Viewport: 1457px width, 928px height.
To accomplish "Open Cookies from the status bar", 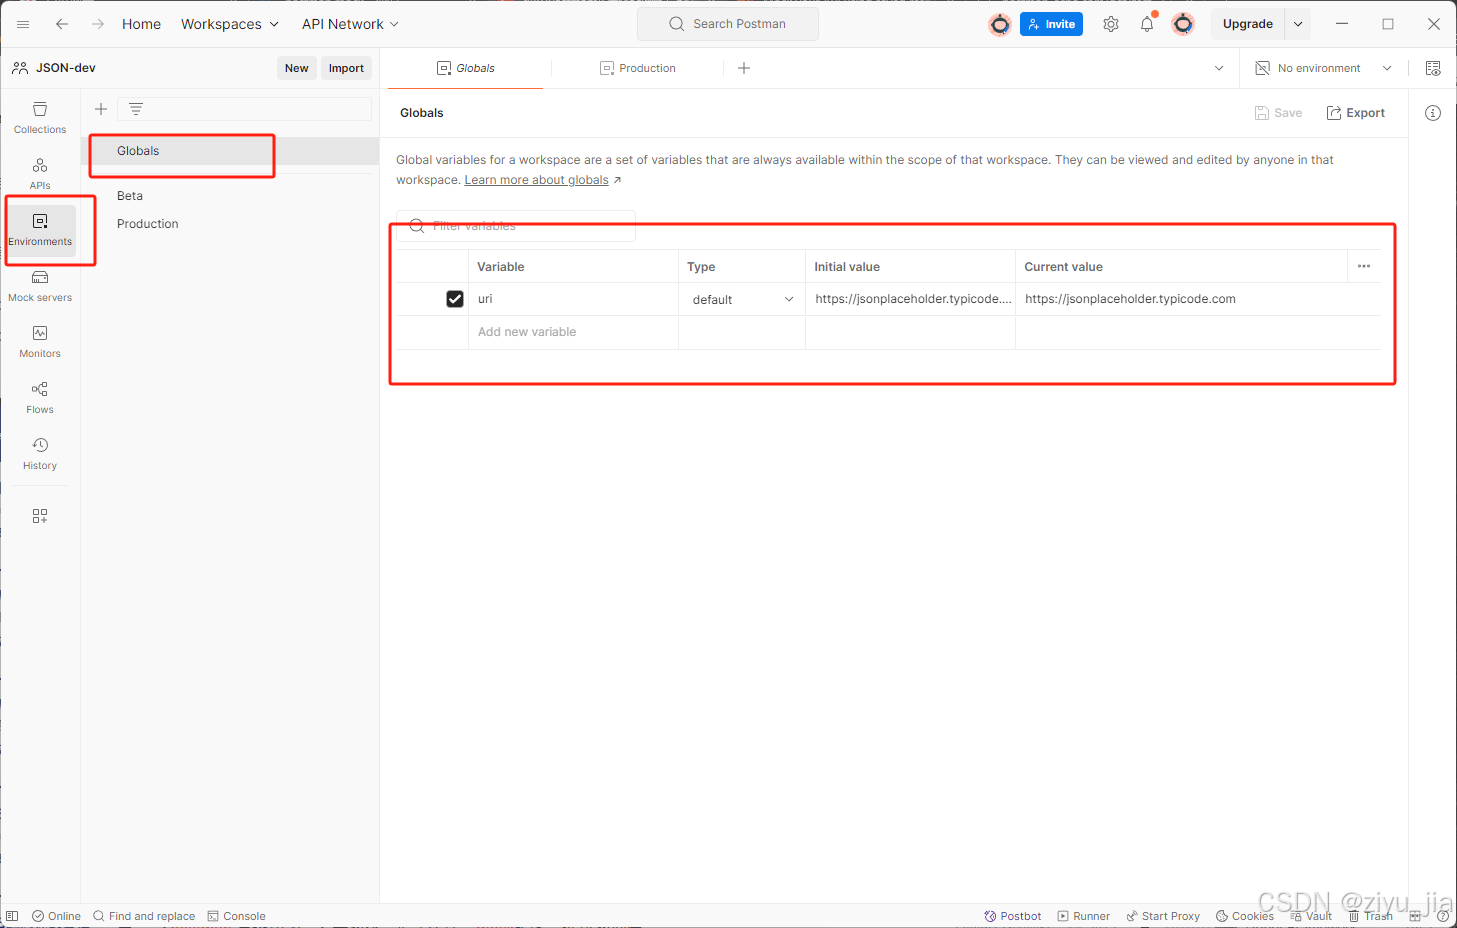I will 1245,916.
